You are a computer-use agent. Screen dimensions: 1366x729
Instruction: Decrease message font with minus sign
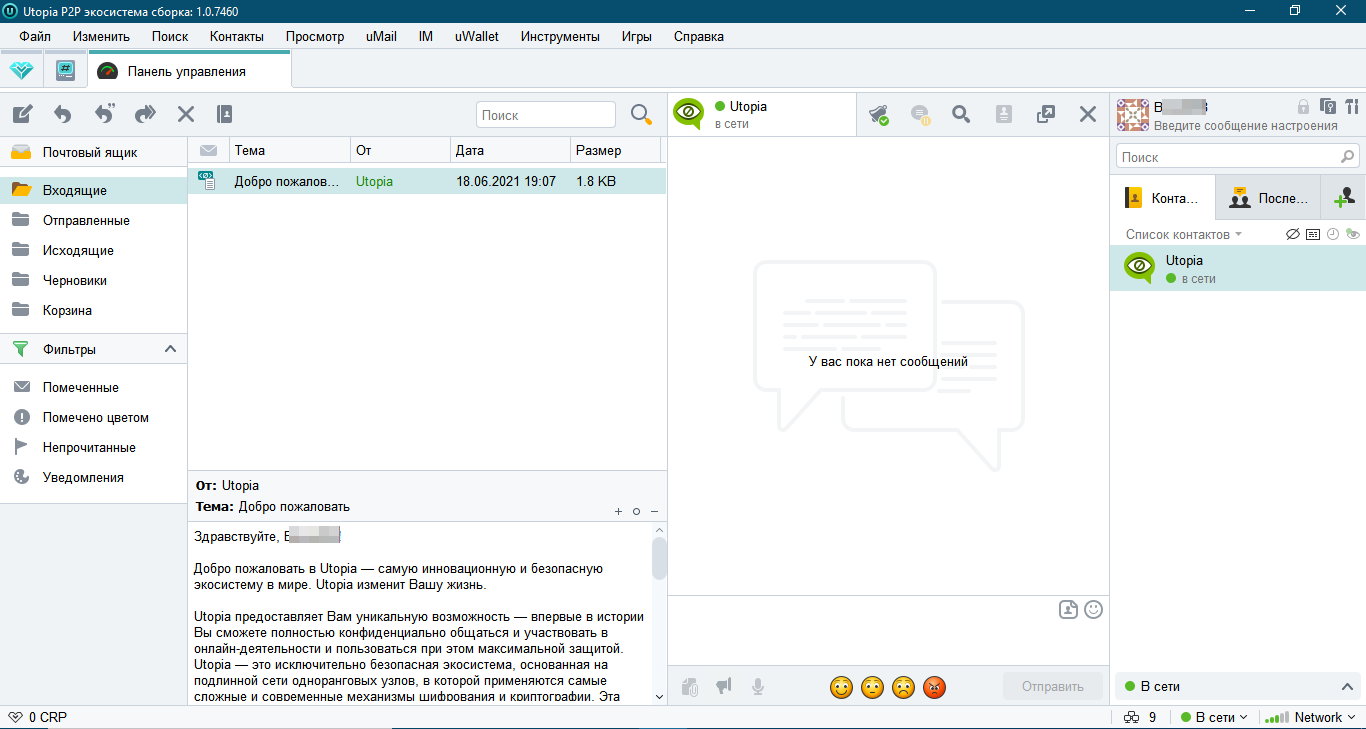click(654, 511)
